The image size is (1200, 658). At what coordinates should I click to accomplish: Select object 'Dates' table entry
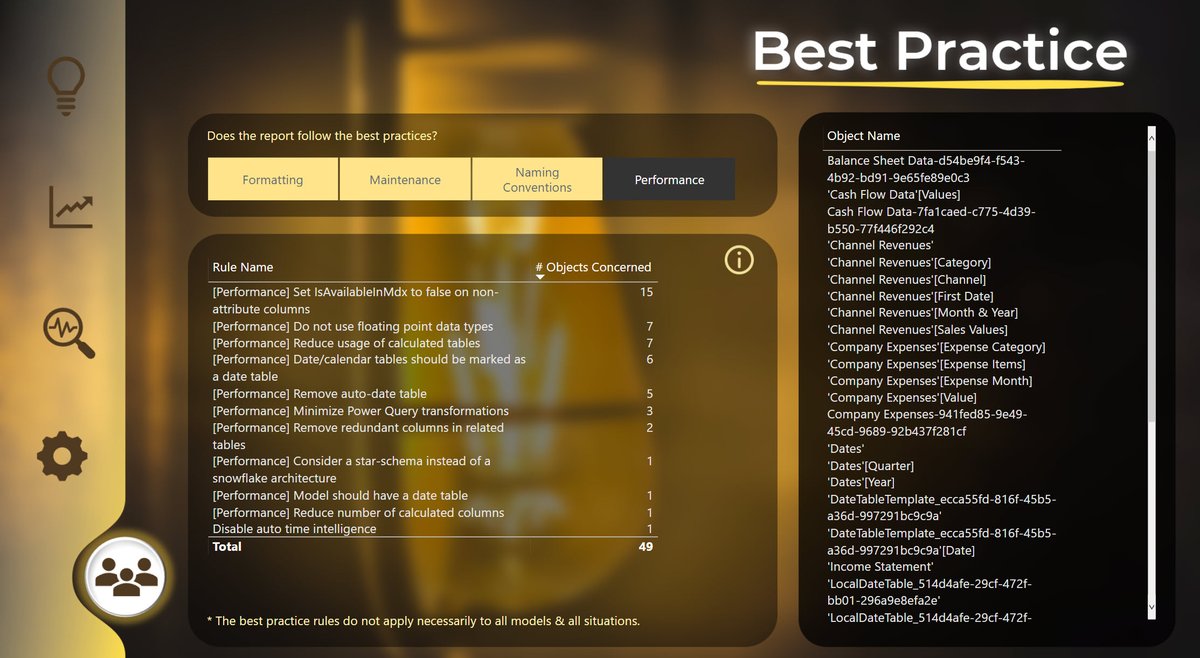(845, 449)
